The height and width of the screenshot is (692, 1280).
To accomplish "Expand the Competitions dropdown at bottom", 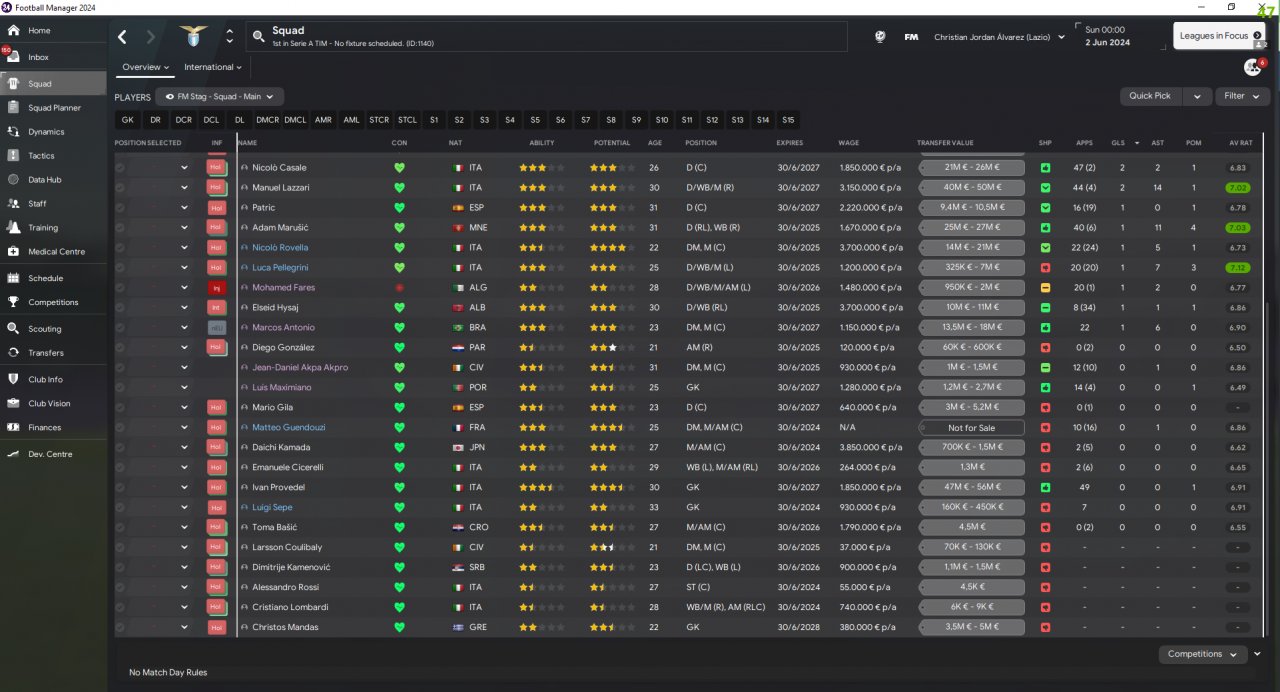I will click(x=1203, y=654).
